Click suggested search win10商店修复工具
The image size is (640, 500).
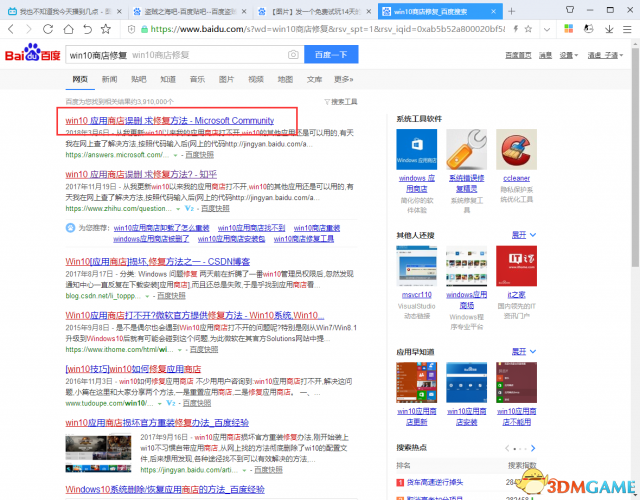pyautogui.click(x=304, y=239)
